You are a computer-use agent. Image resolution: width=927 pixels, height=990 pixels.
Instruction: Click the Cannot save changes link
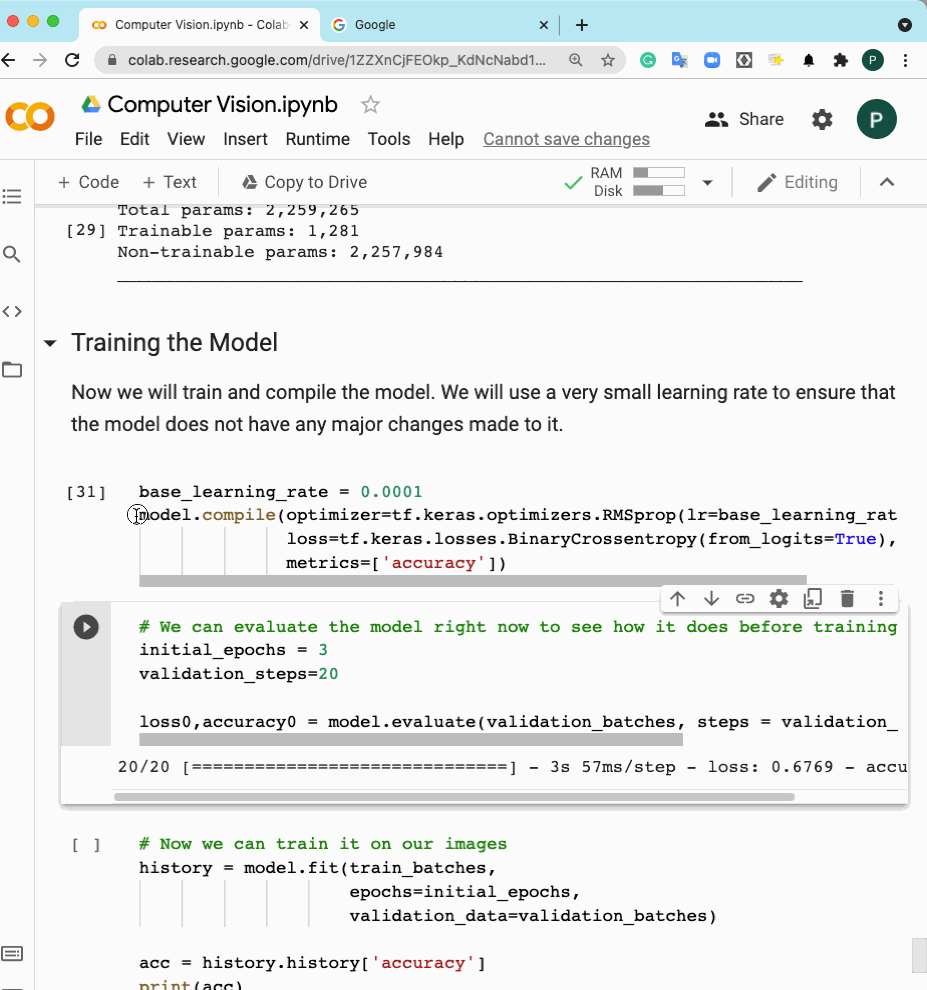(566, 139)
